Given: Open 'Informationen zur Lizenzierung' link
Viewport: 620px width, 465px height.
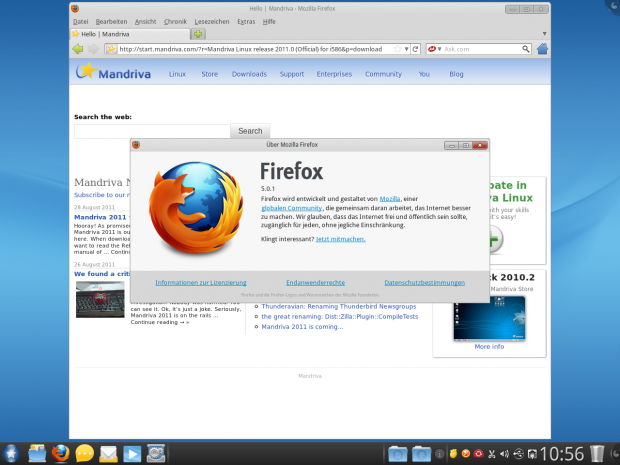Looking at the screenshot, I should (201, 283).
